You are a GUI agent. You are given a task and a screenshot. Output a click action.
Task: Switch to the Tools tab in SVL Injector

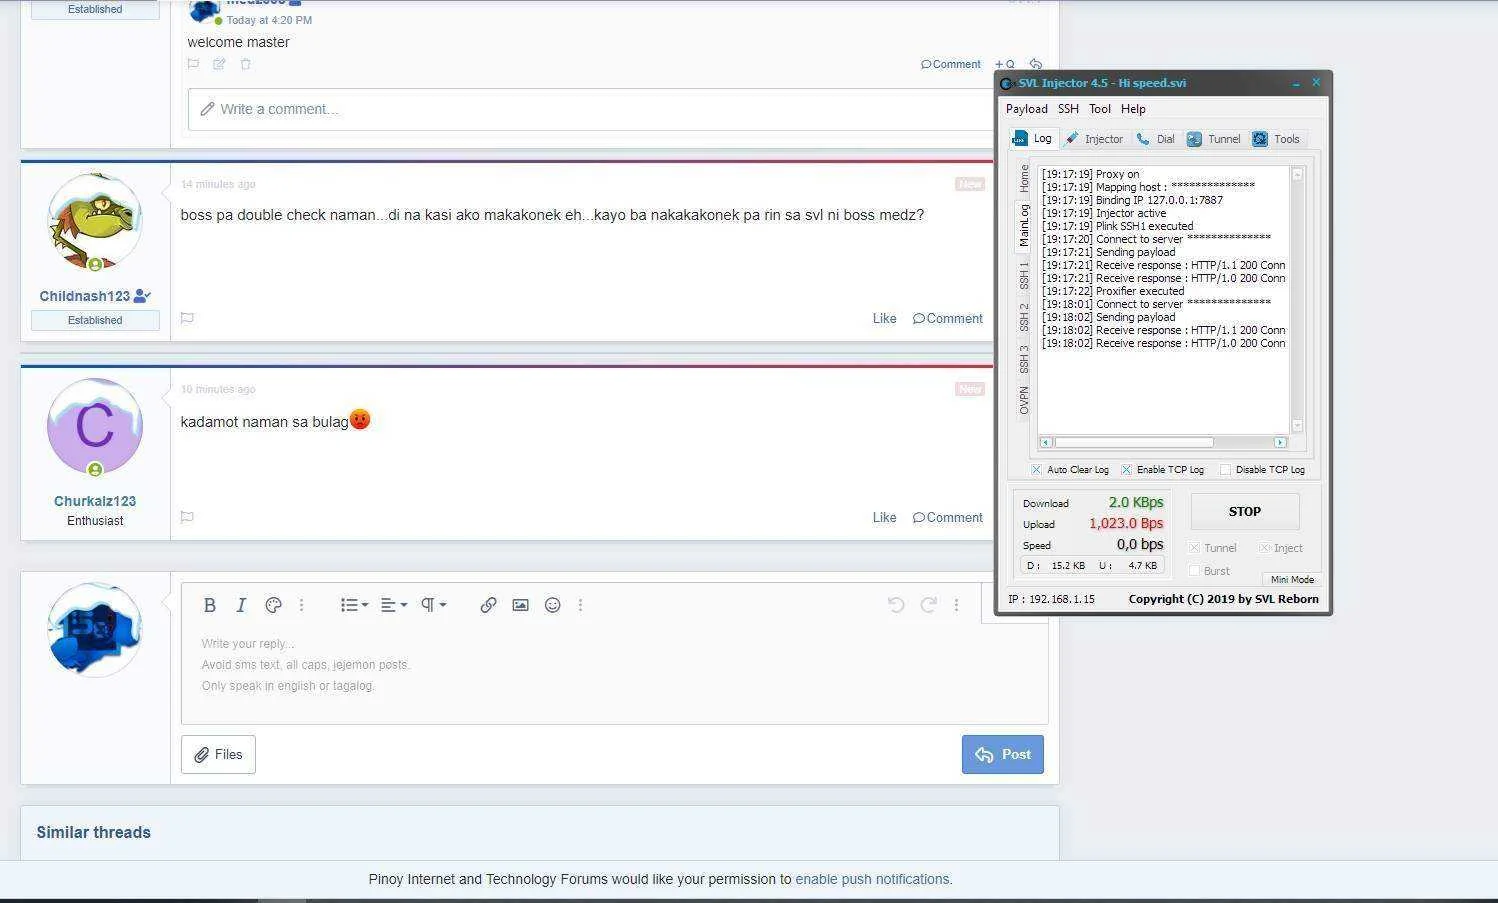[1276, 139]
